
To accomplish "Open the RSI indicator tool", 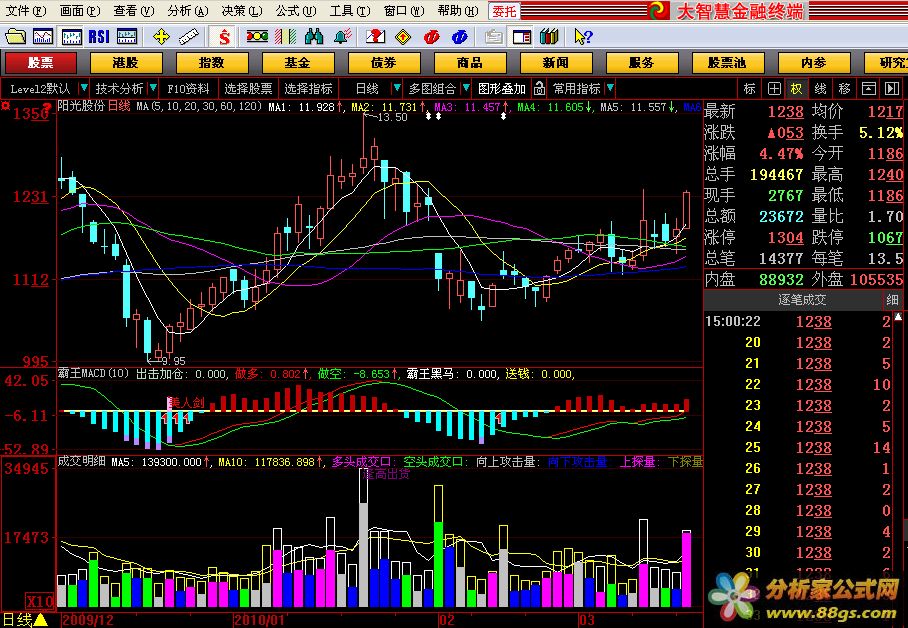I will pos(99,37).
